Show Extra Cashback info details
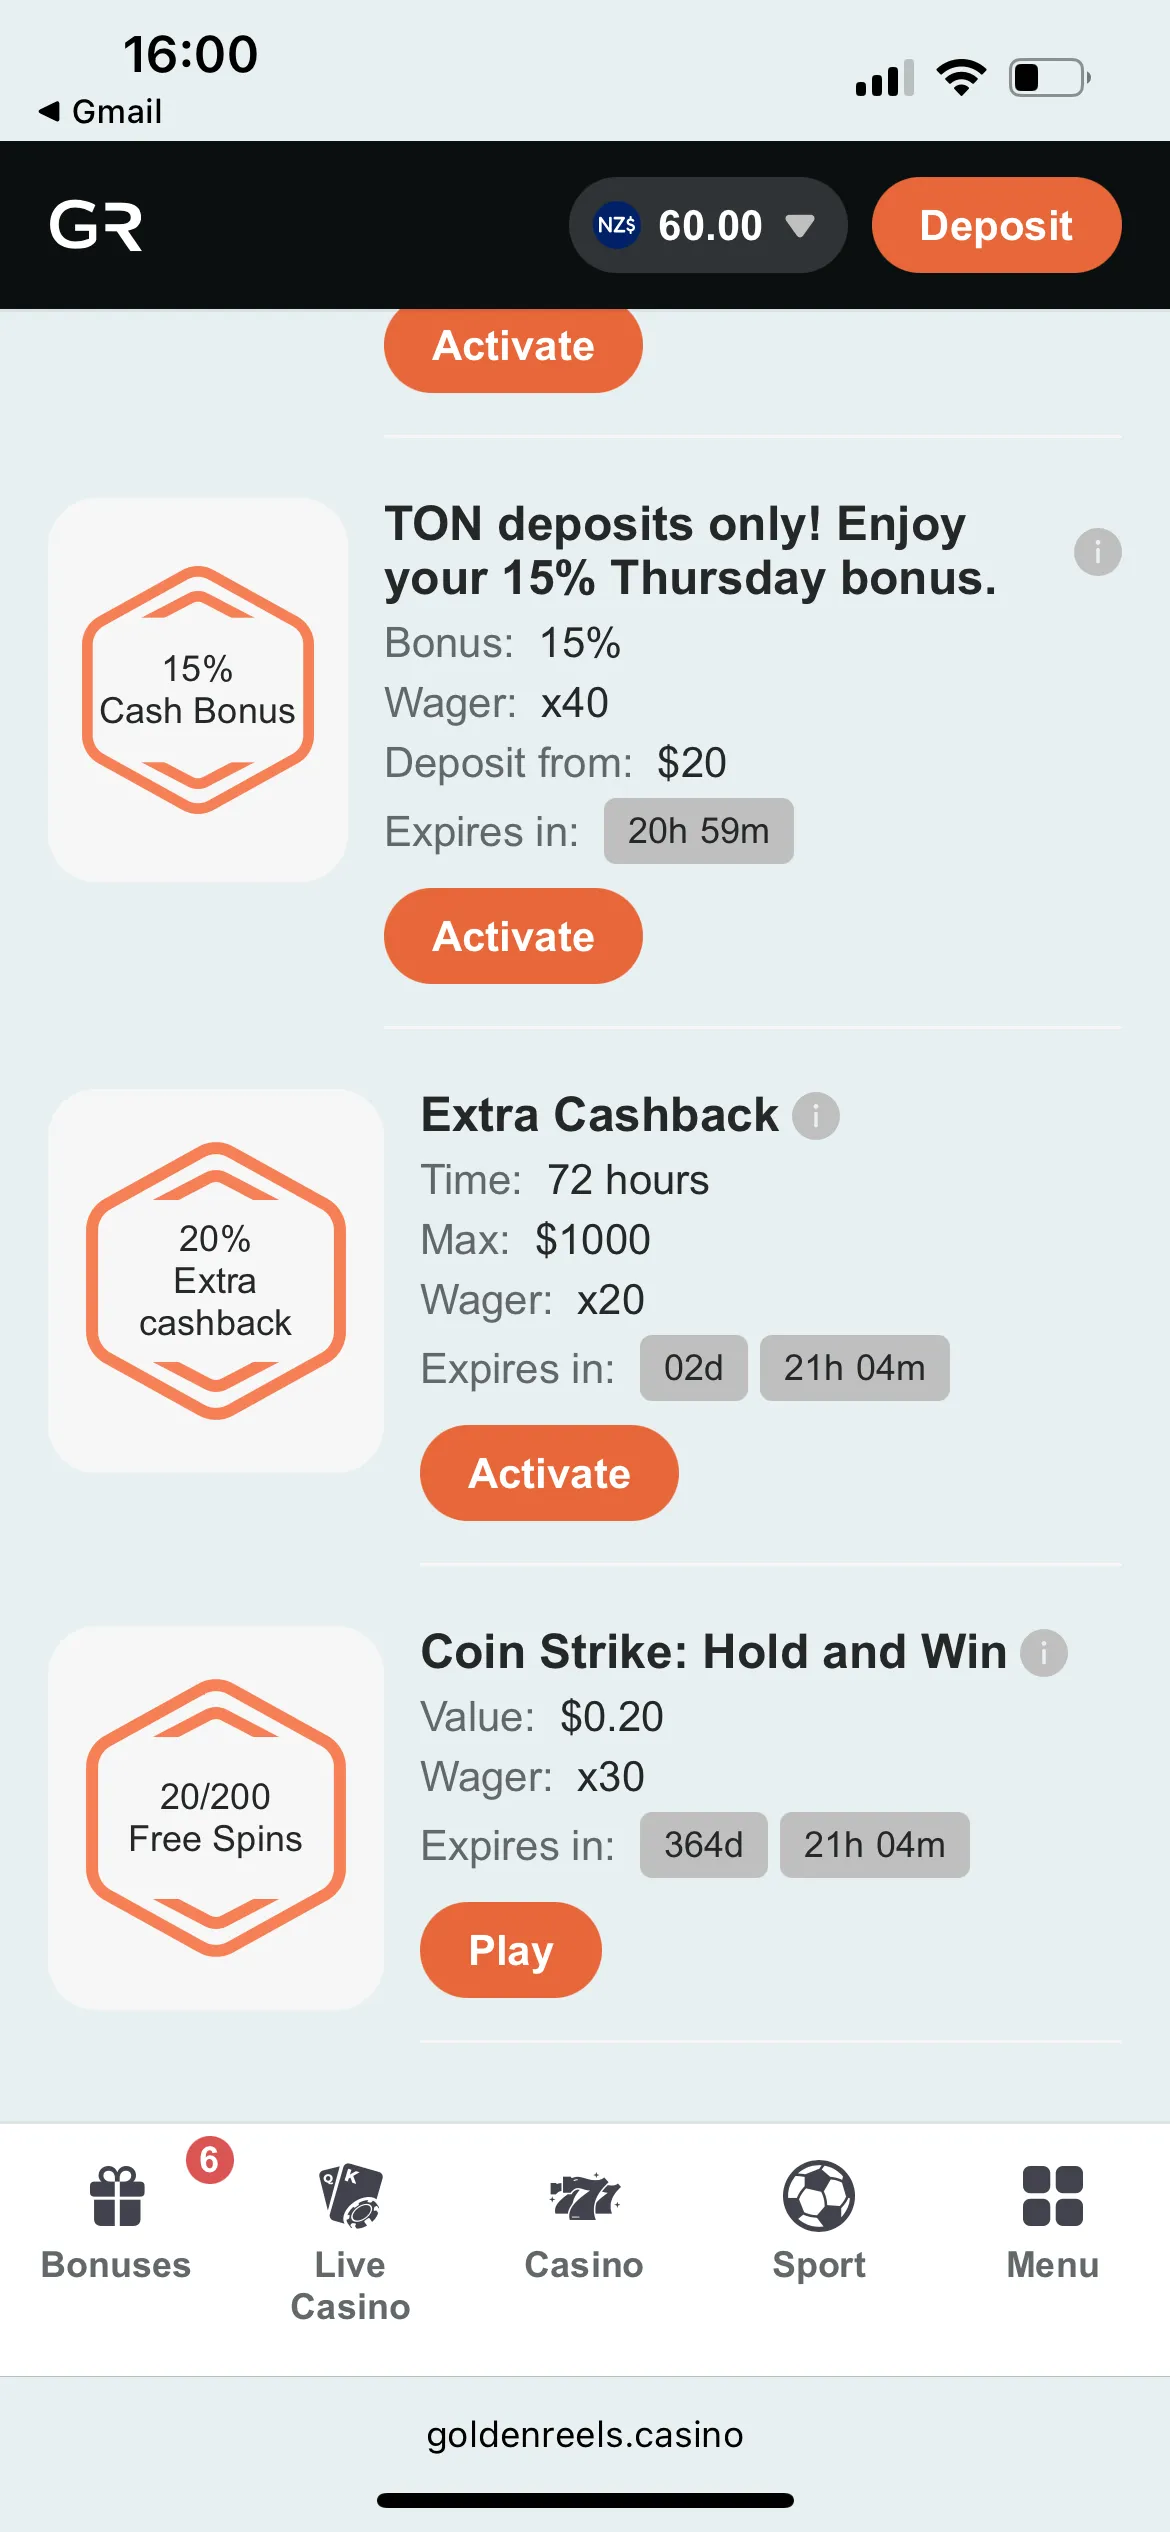This screenshot has width=1170, height=2532. [x=816, y=1116]
